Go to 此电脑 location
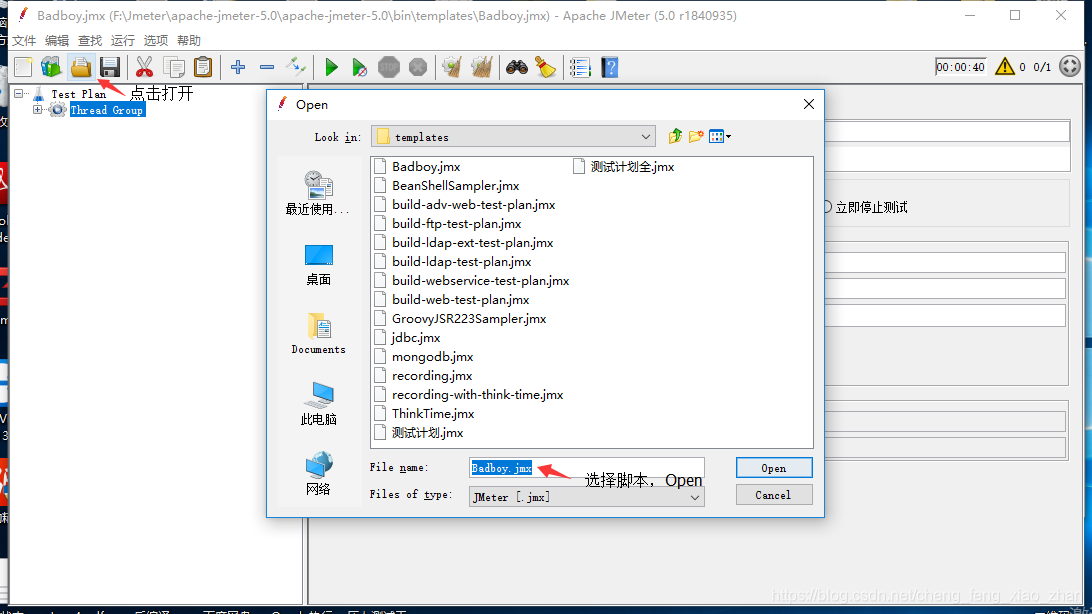The image size is (1092, 614). pos(318,404)
